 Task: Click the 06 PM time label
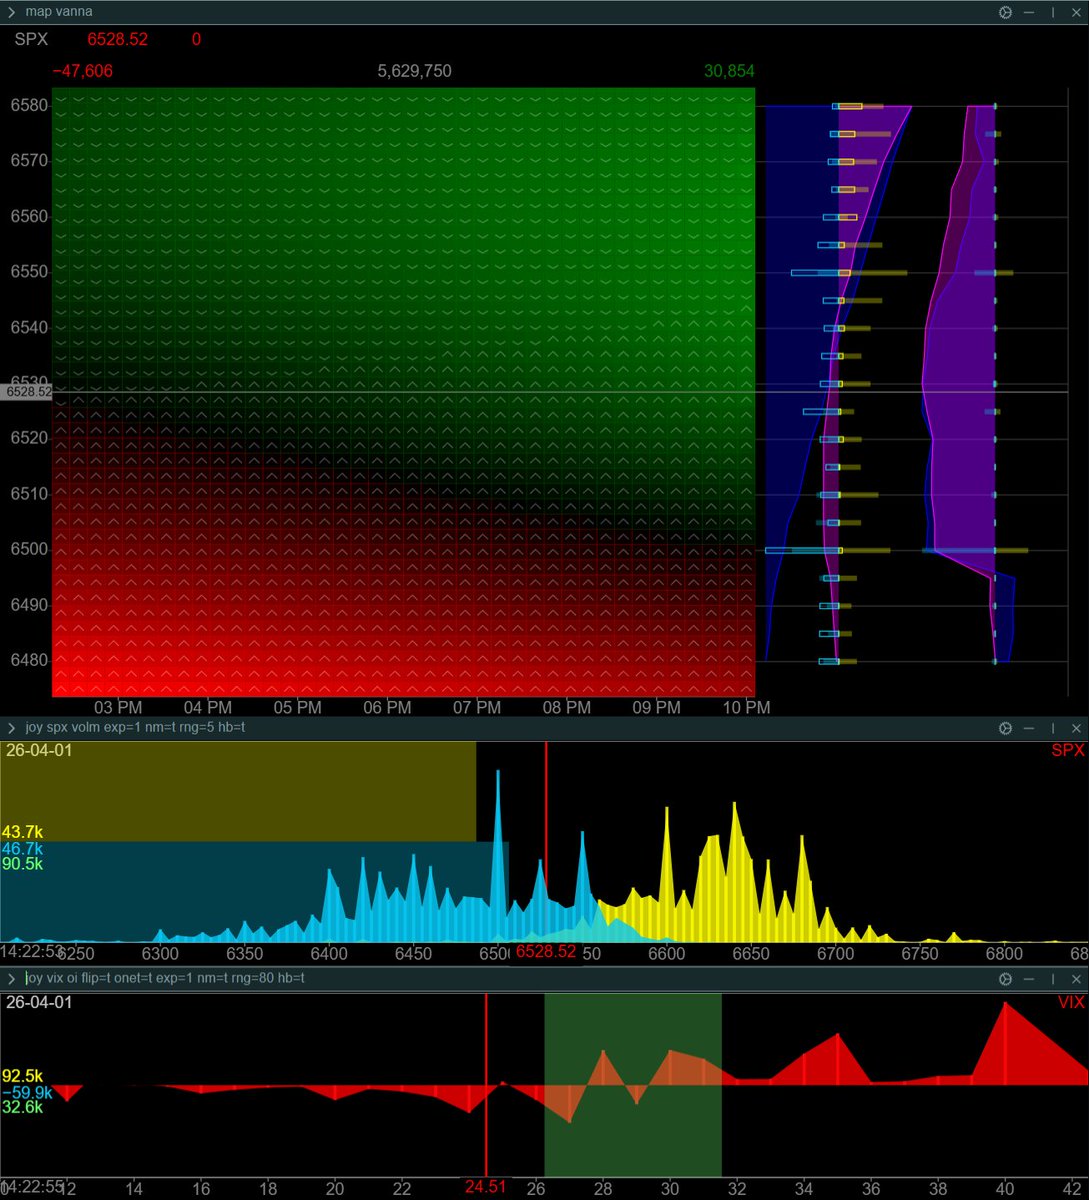[387, 707]
